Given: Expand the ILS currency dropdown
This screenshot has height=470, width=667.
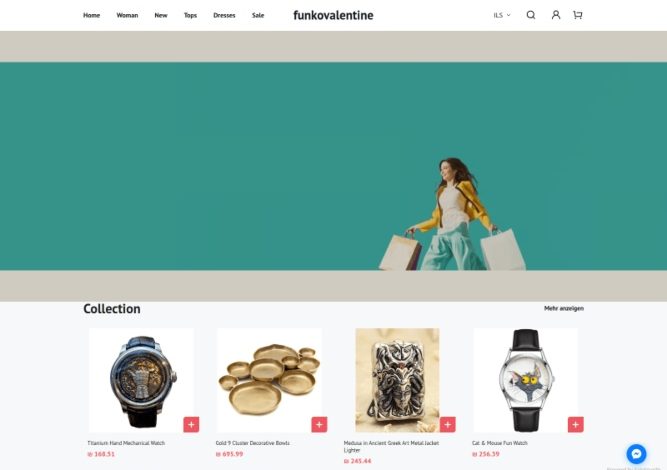Looking at the screenshot, I should (502, 15).
